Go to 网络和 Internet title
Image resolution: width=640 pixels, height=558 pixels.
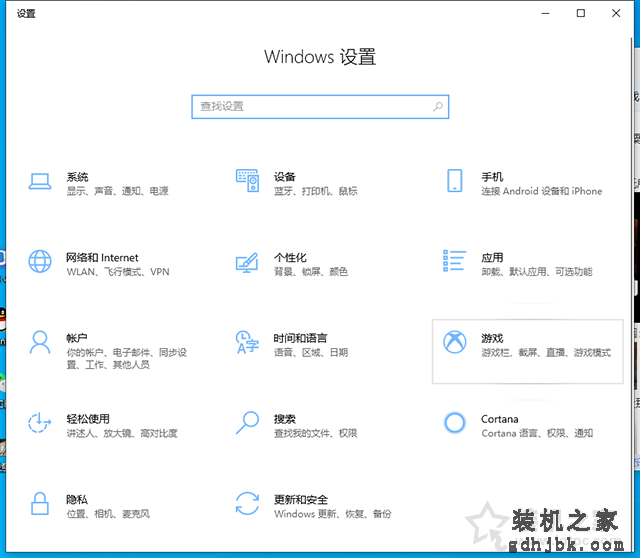(x=102, y=258)
